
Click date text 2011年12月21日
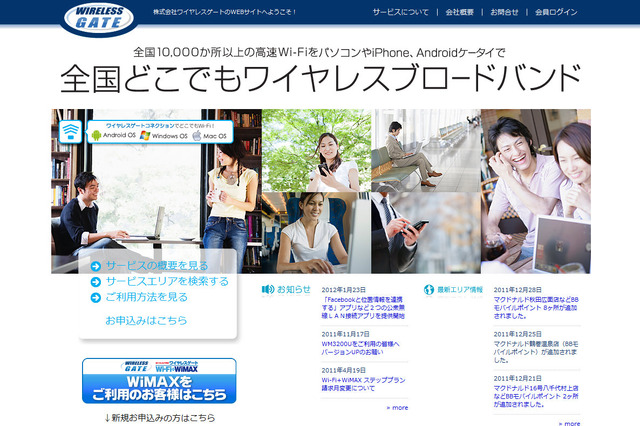click(518, 378)
